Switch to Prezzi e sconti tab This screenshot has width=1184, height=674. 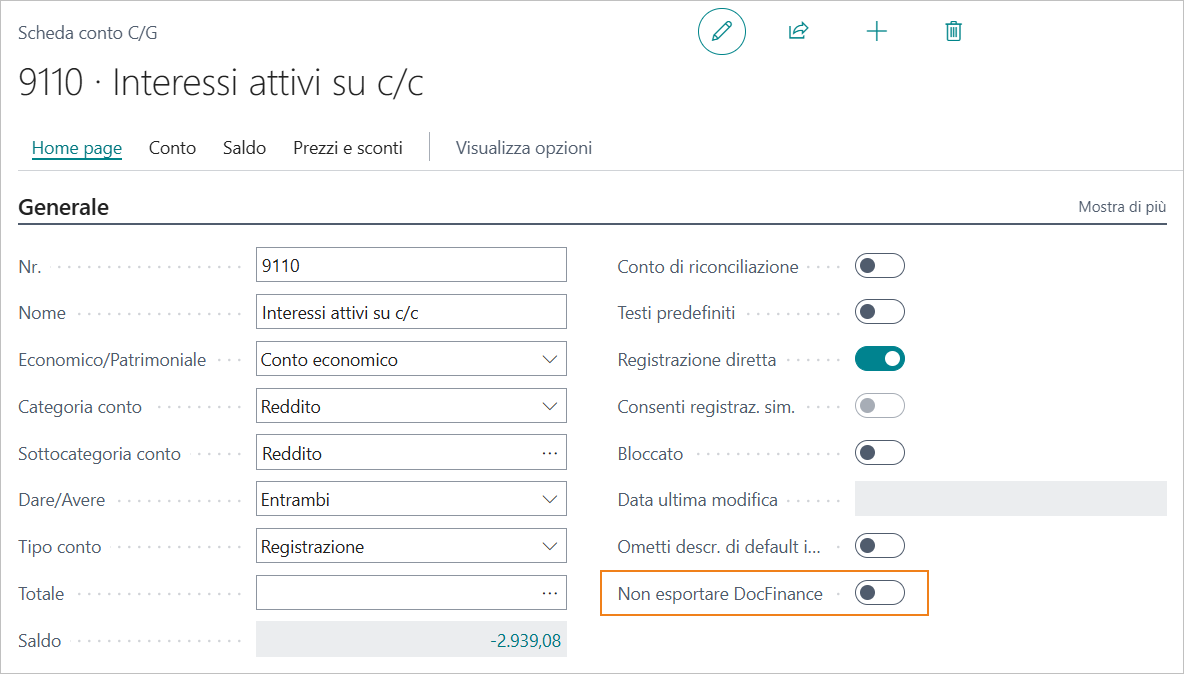347,148
